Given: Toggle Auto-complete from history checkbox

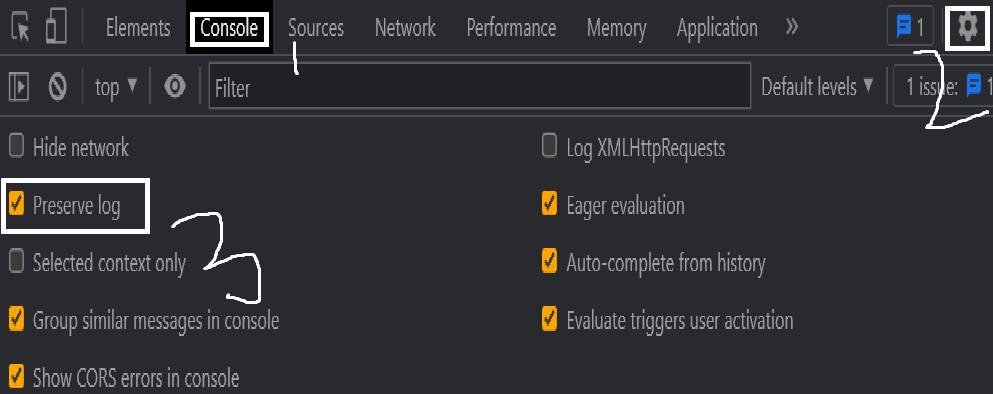Looking at the screenshot, I should pos(550,262).
